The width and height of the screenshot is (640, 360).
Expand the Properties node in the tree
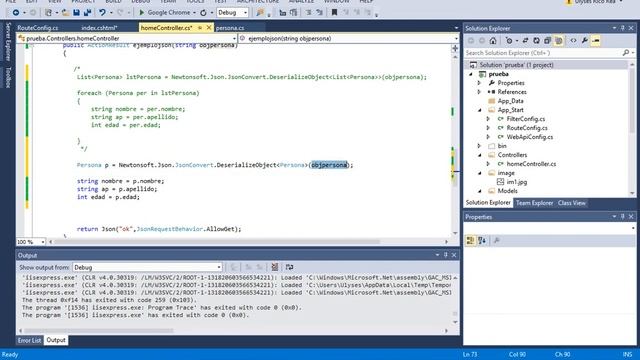(x=479, y=83)
